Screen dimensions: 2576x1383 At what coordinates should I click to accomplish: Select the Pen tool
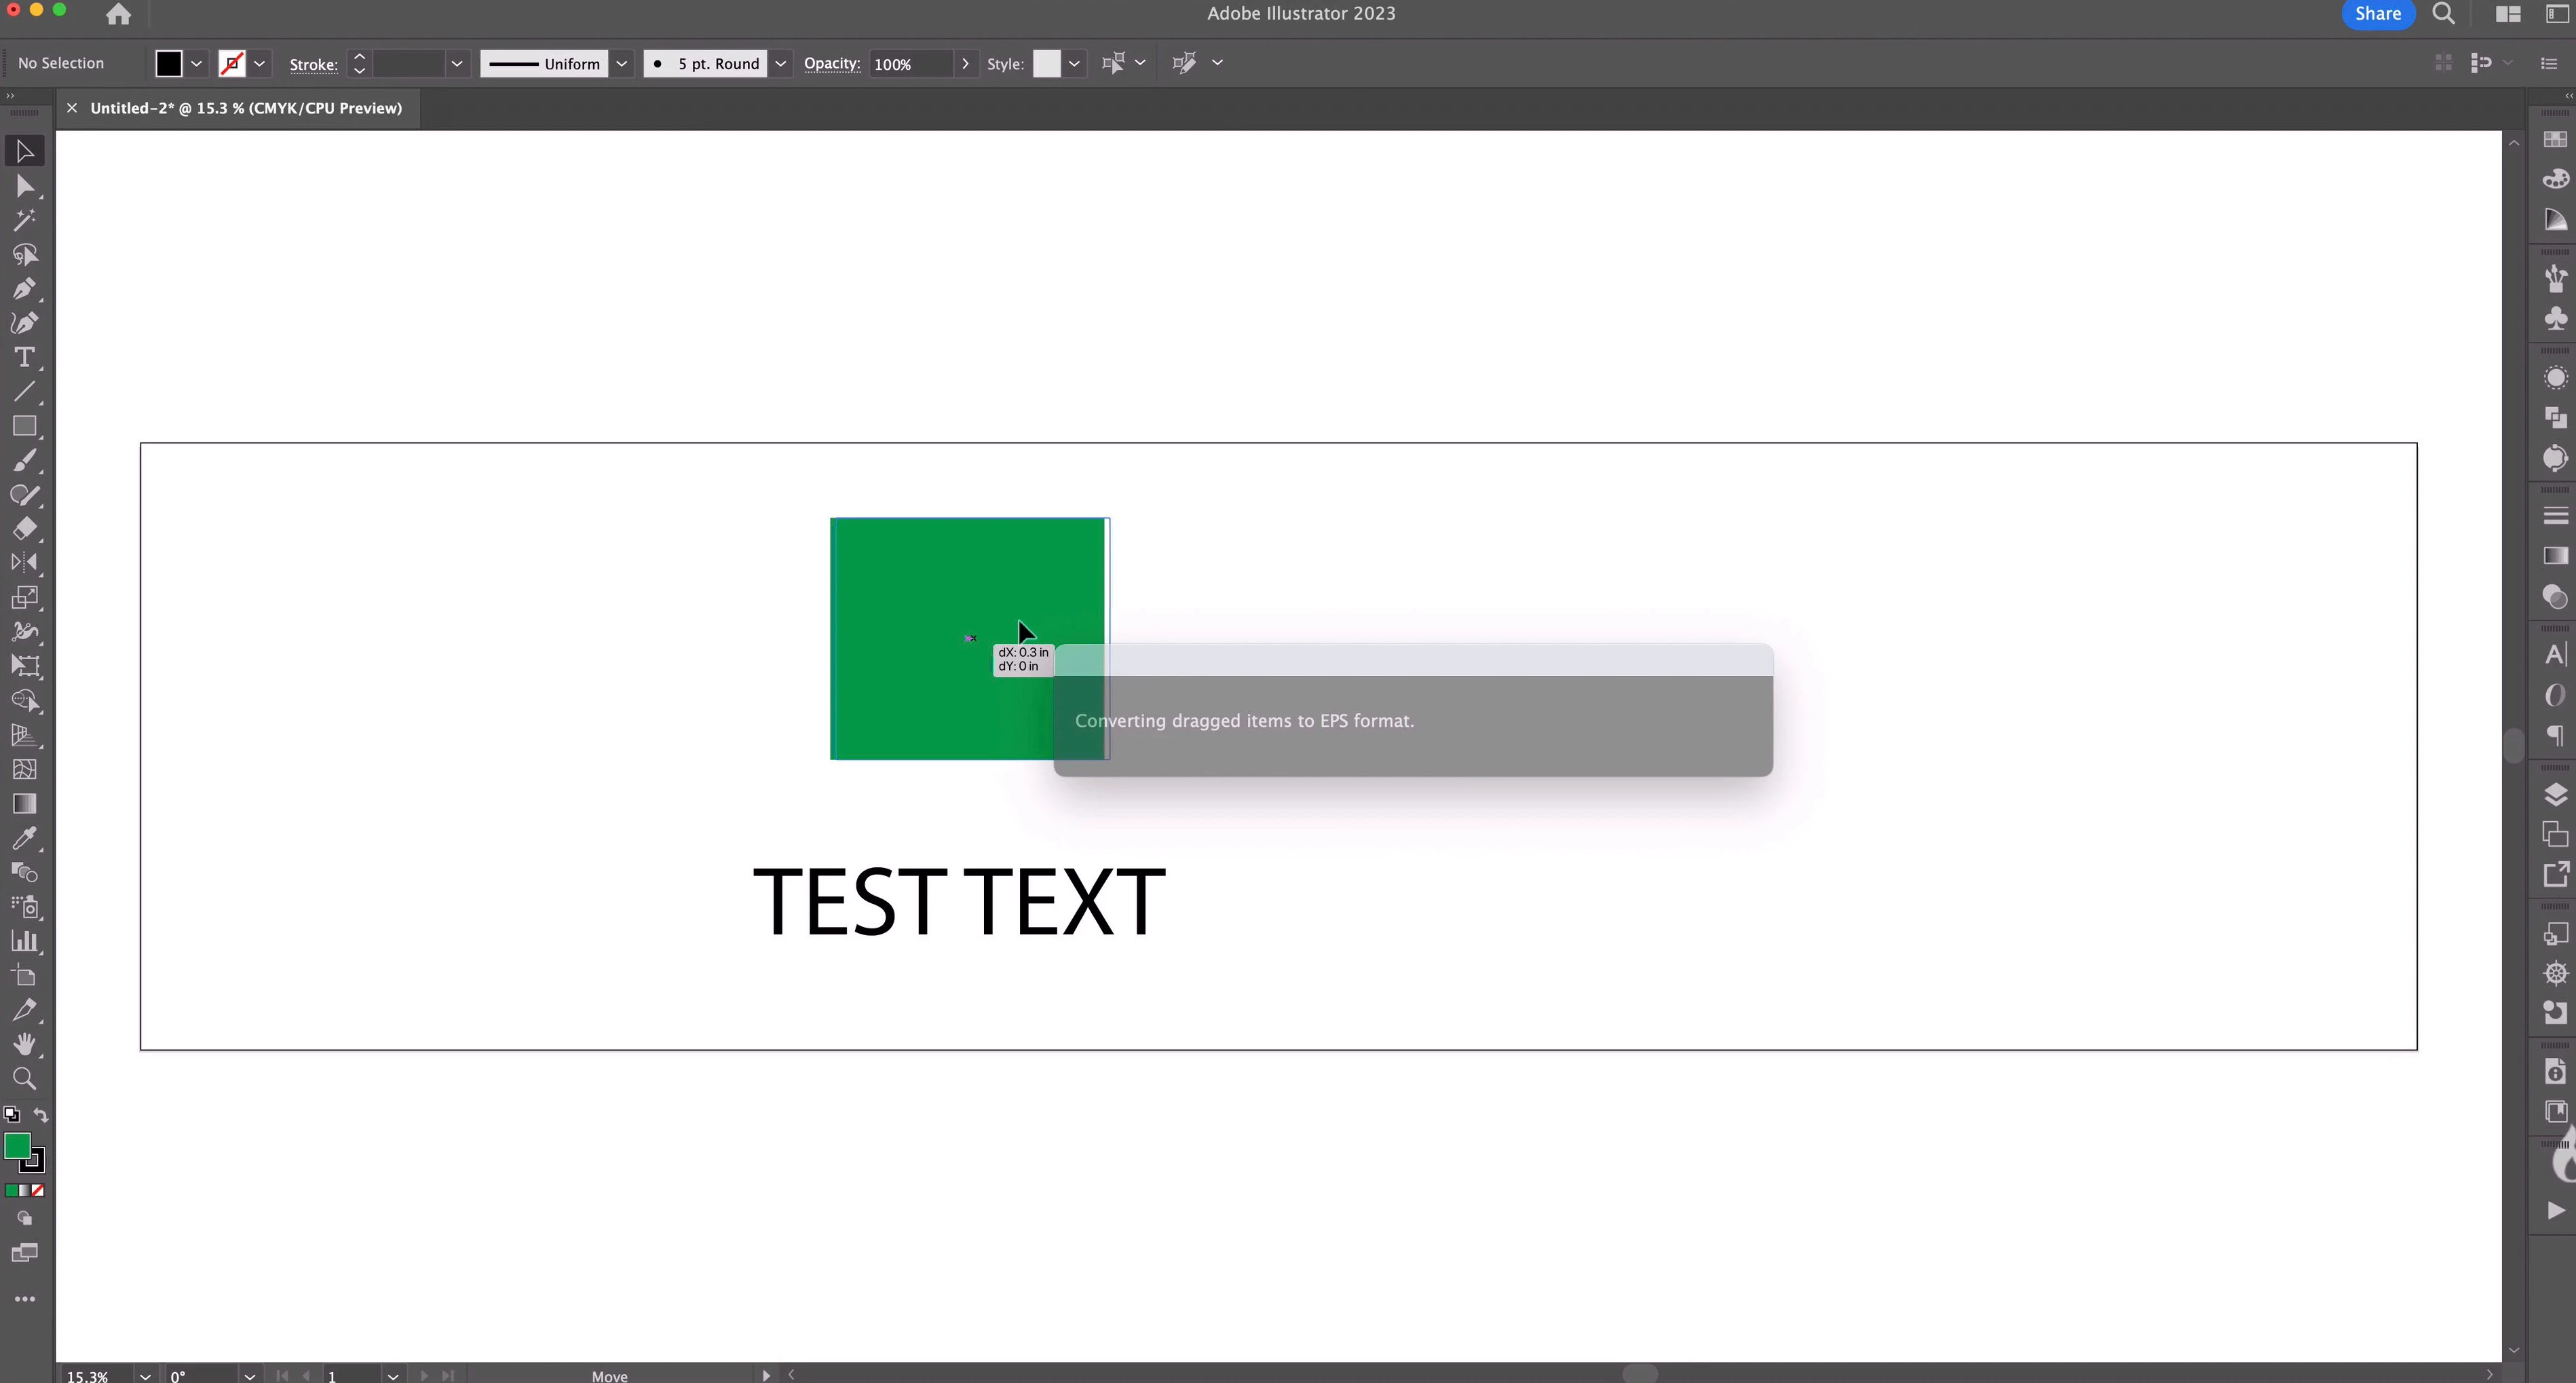tap(24, 289)
